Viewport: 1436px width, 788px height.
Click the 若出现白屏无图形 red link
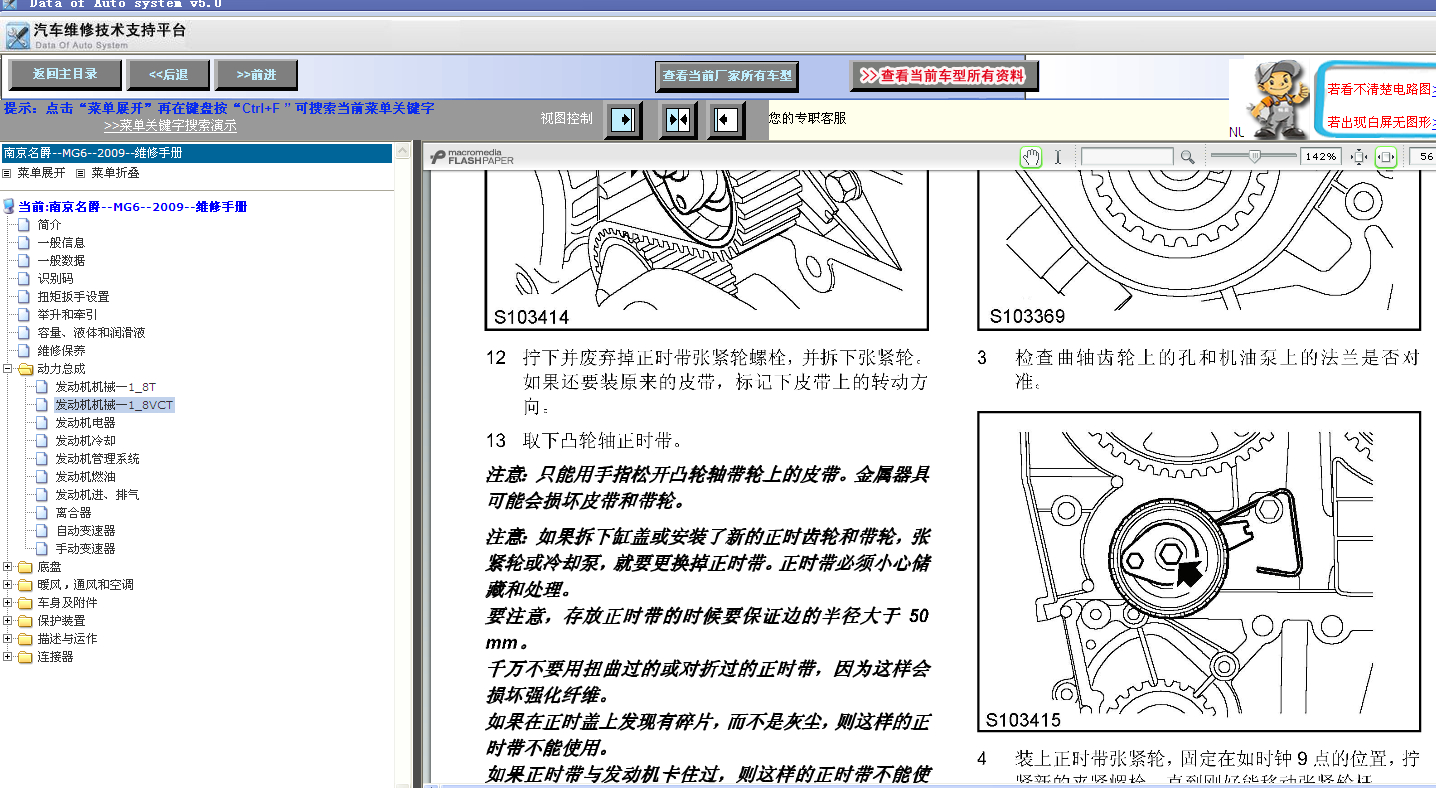pyautogui.click(x=1381, y=122)
